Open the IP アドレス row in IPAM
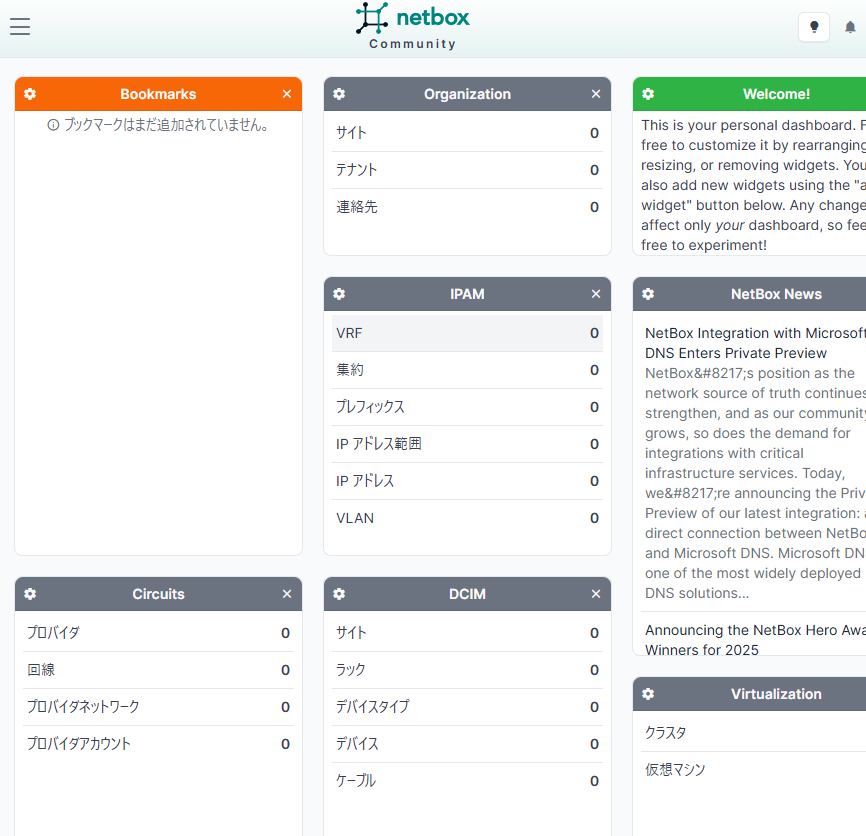 pos(467,481)
